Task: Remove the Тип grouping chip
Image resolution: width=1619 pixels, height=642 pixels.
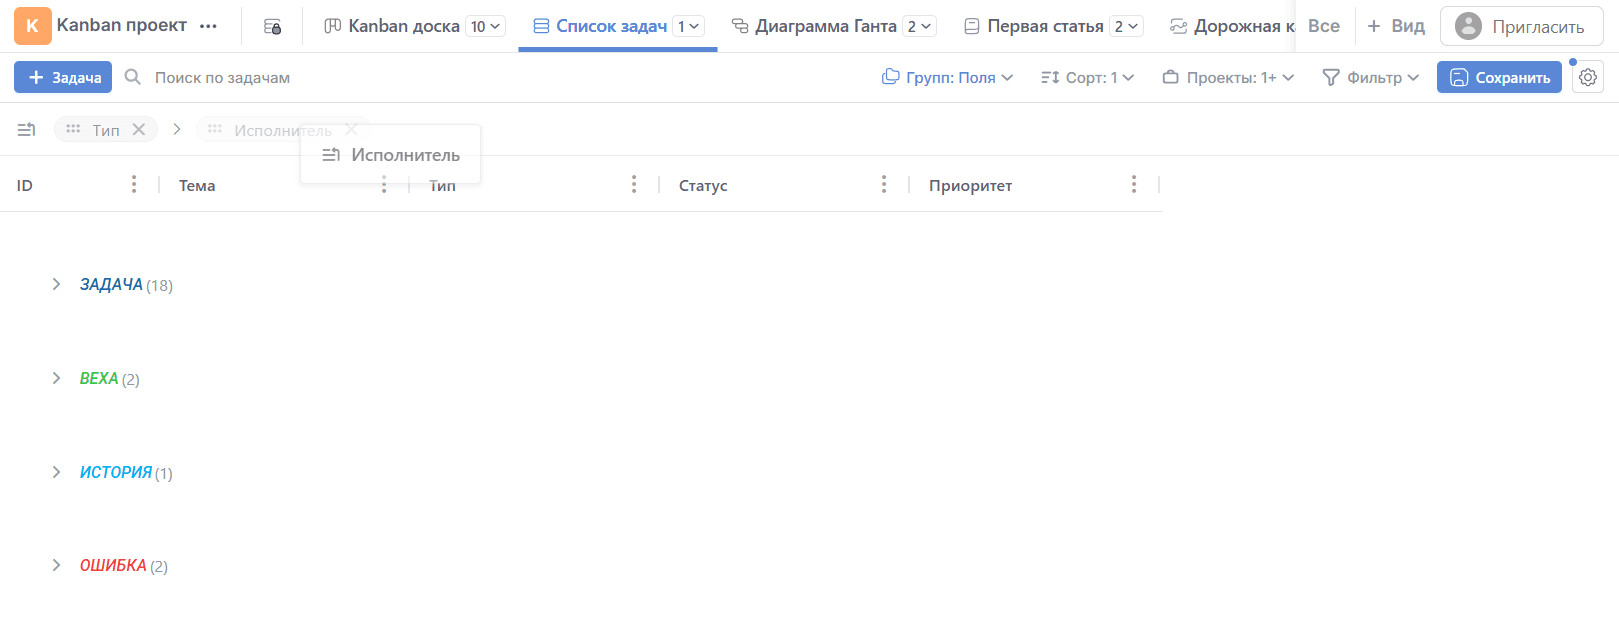Action: coord(139,129)
